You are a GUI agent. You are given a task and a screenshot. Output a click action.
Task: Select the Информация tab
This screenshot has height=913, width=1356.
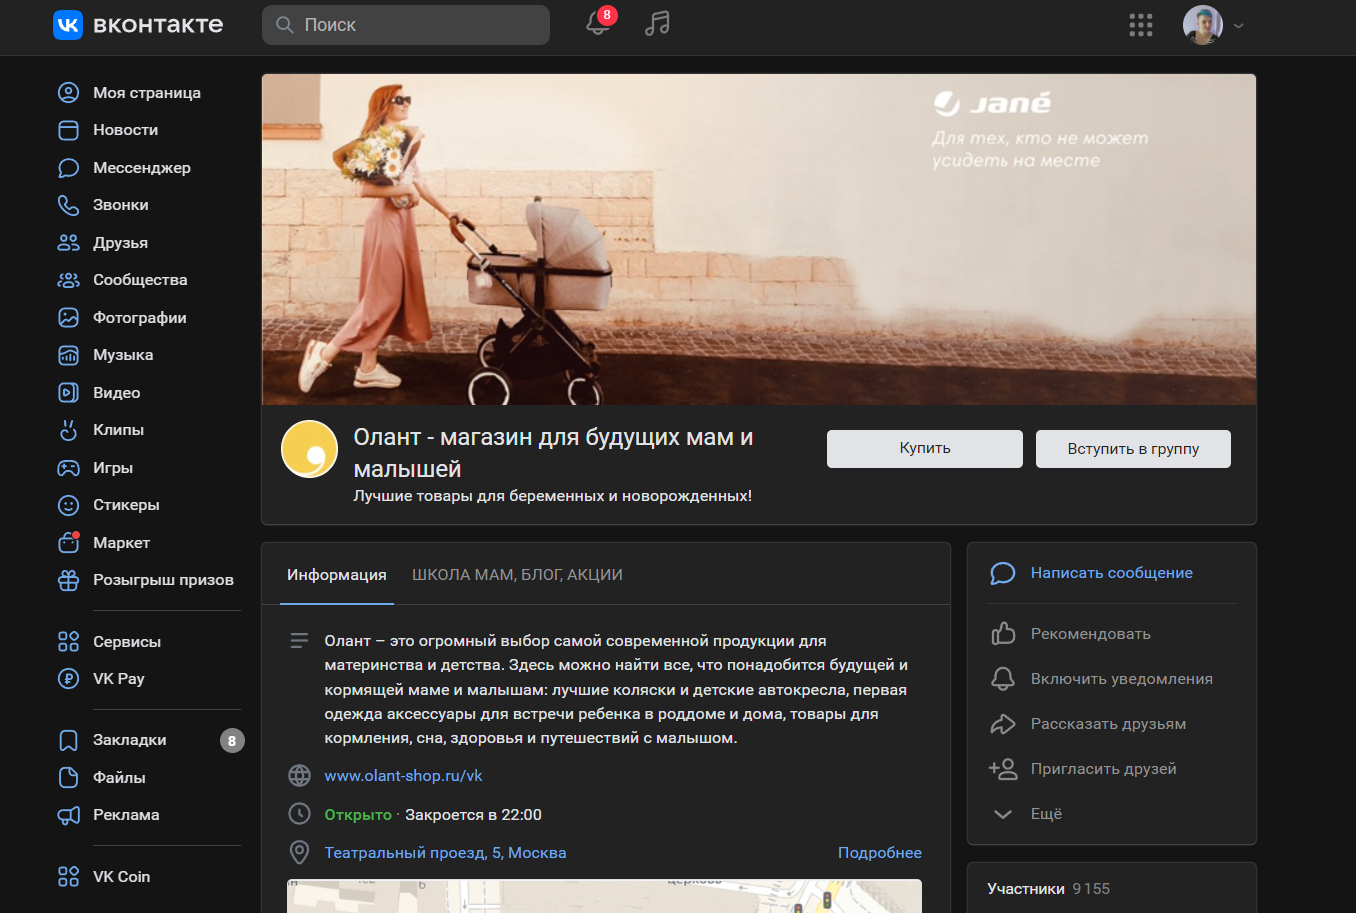pyautogui.click(x=337, y=575)
